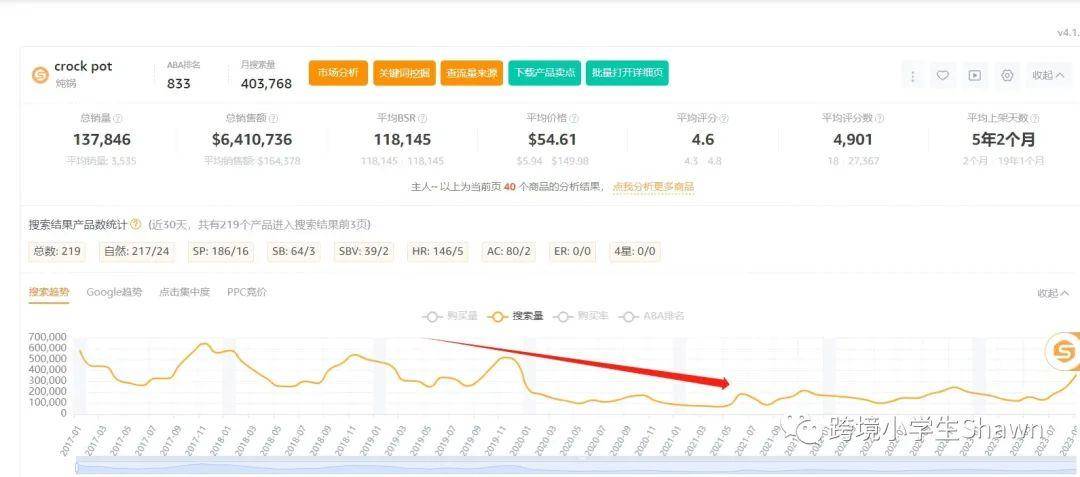Click the 700,000 y-axis label
The width and height of the screenshot is (1080, 477).
click(x=48, y=337)
